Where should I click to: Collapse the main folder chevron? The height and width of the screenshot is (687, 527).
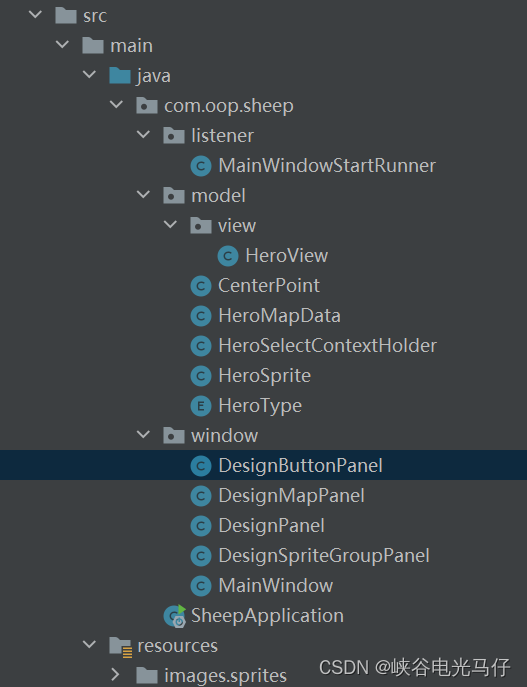click(x=62, y=44)
